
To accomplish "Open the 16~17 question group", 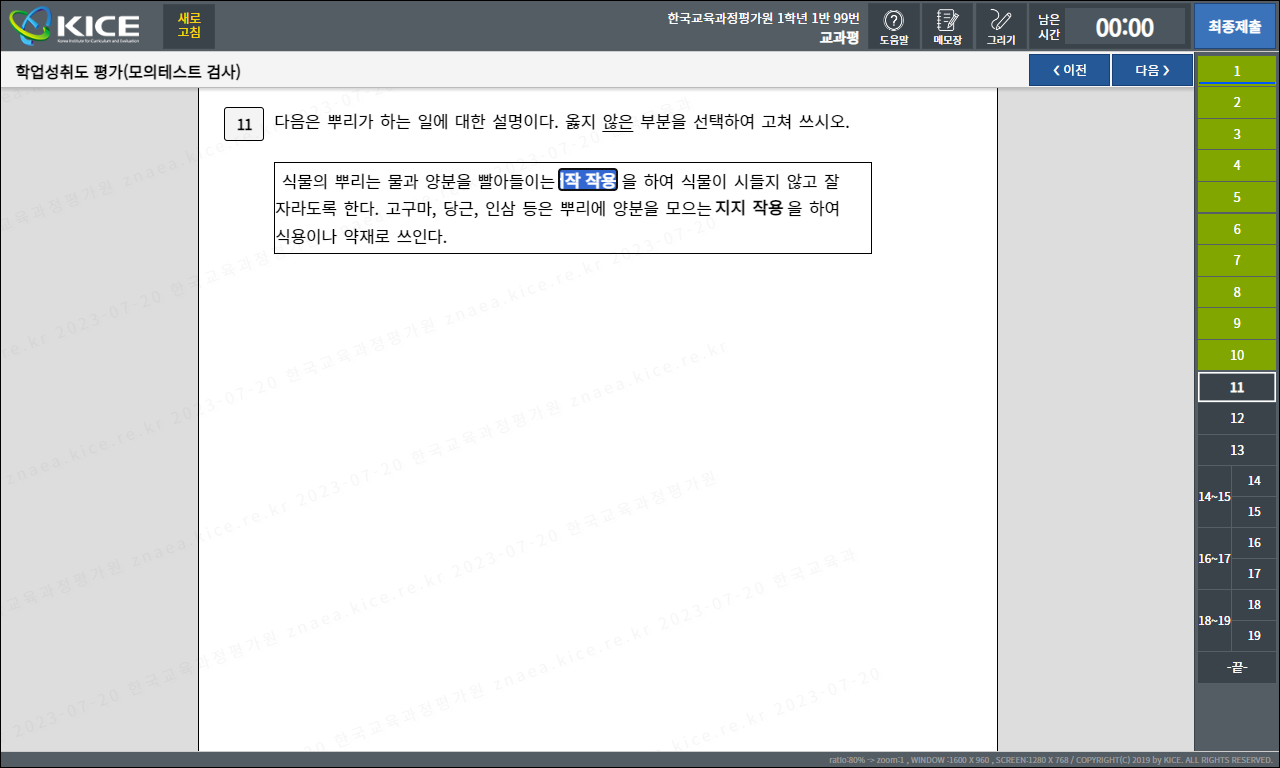I will click(x=1214, y=559).
